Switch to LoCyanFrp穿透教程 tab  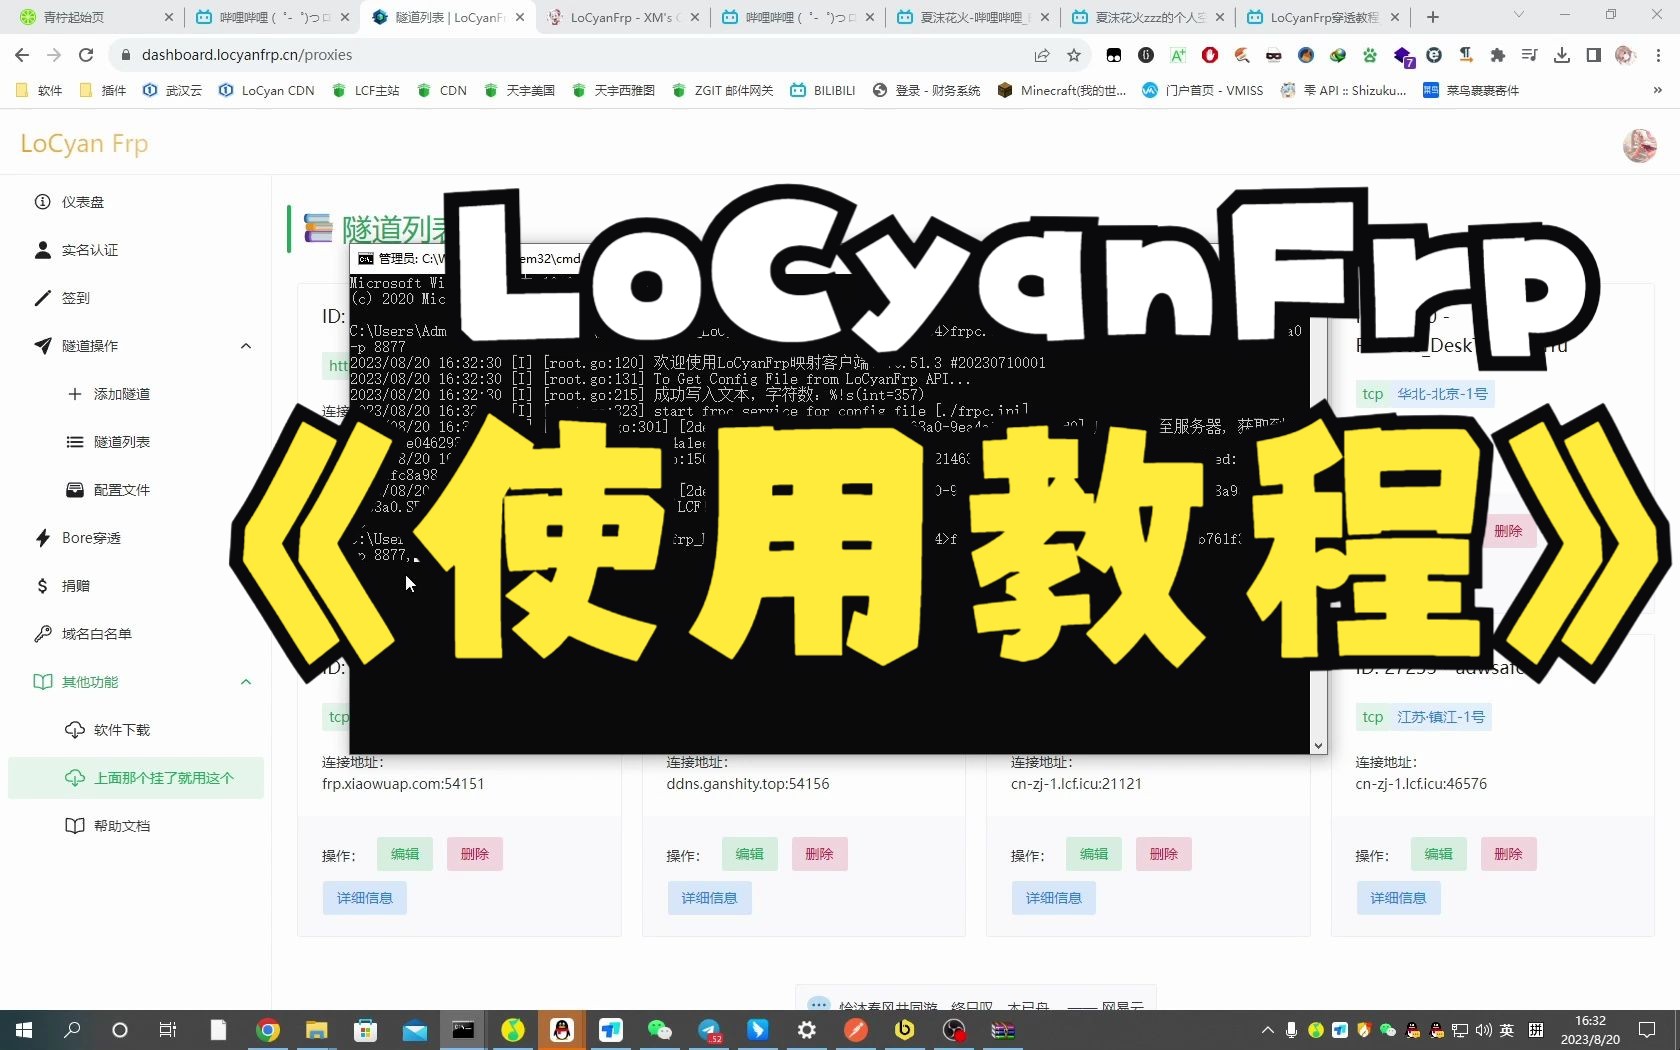pyautogui.click(x=1325, y=17)
